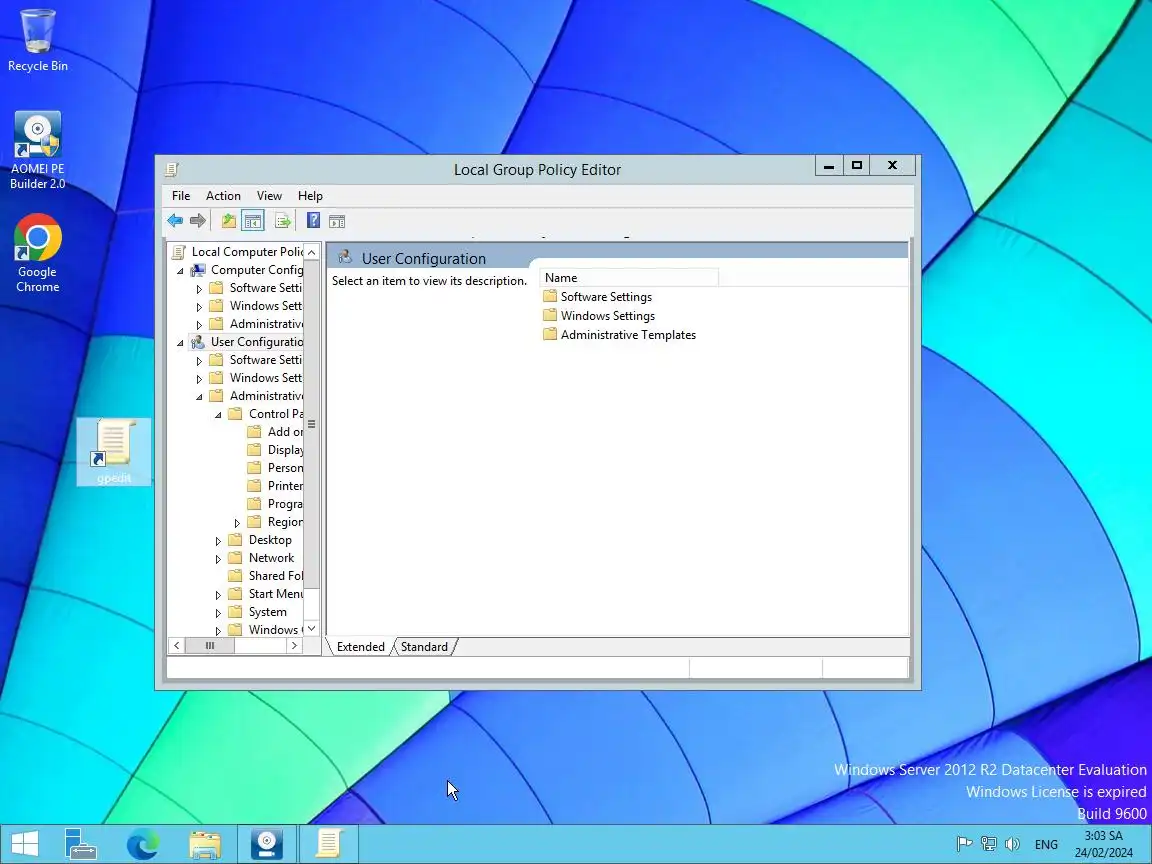Expand the Regional options tree node
Screen dimensions: 1152x864
[x=237, y=523]
